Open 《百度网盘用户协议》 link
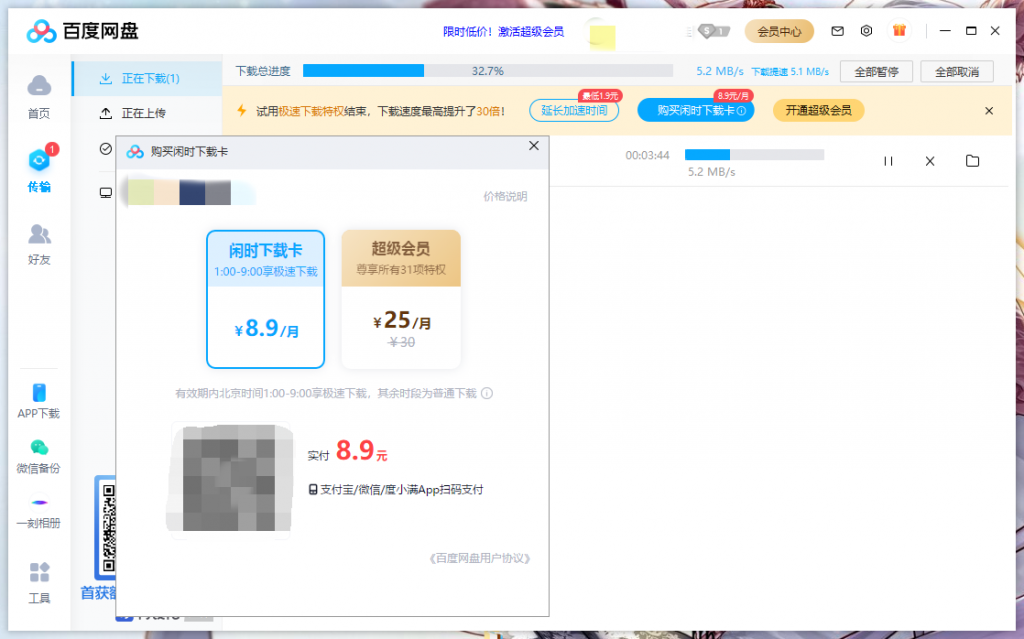Screen dimensions: 1024x639 click(480, 558)
